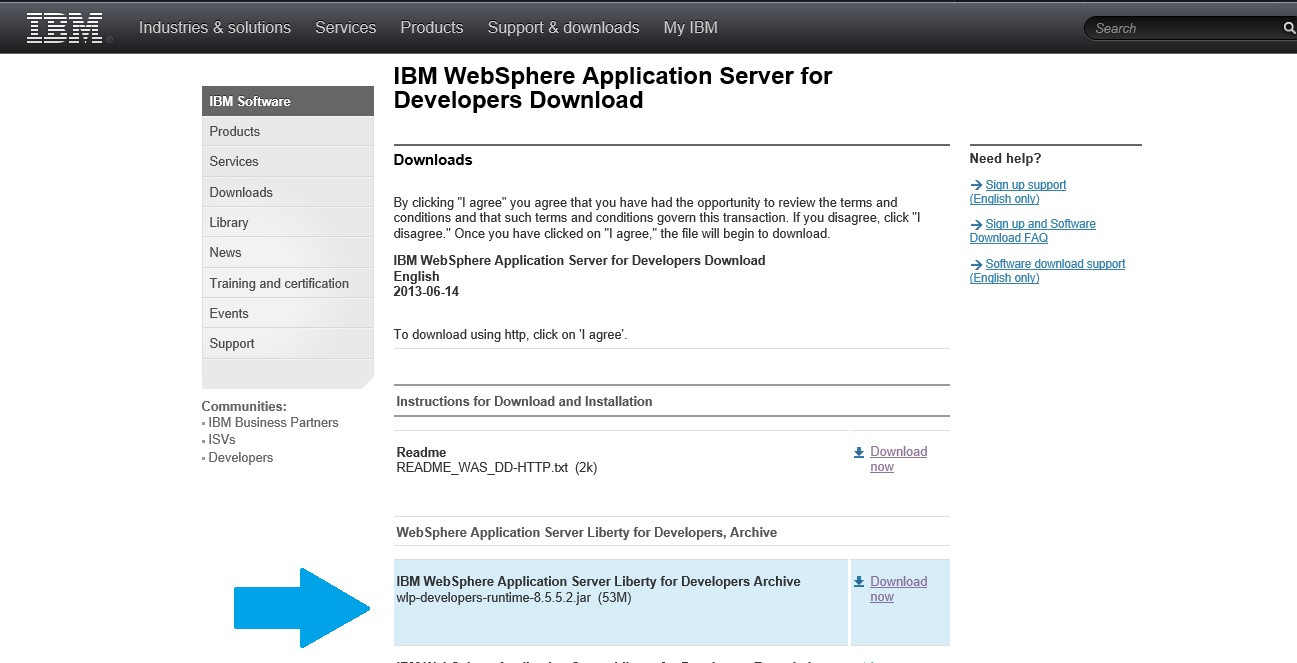This screenshot has height=663, width=1297.
Task: Open the Developers community link
Action: click(240, 457)
